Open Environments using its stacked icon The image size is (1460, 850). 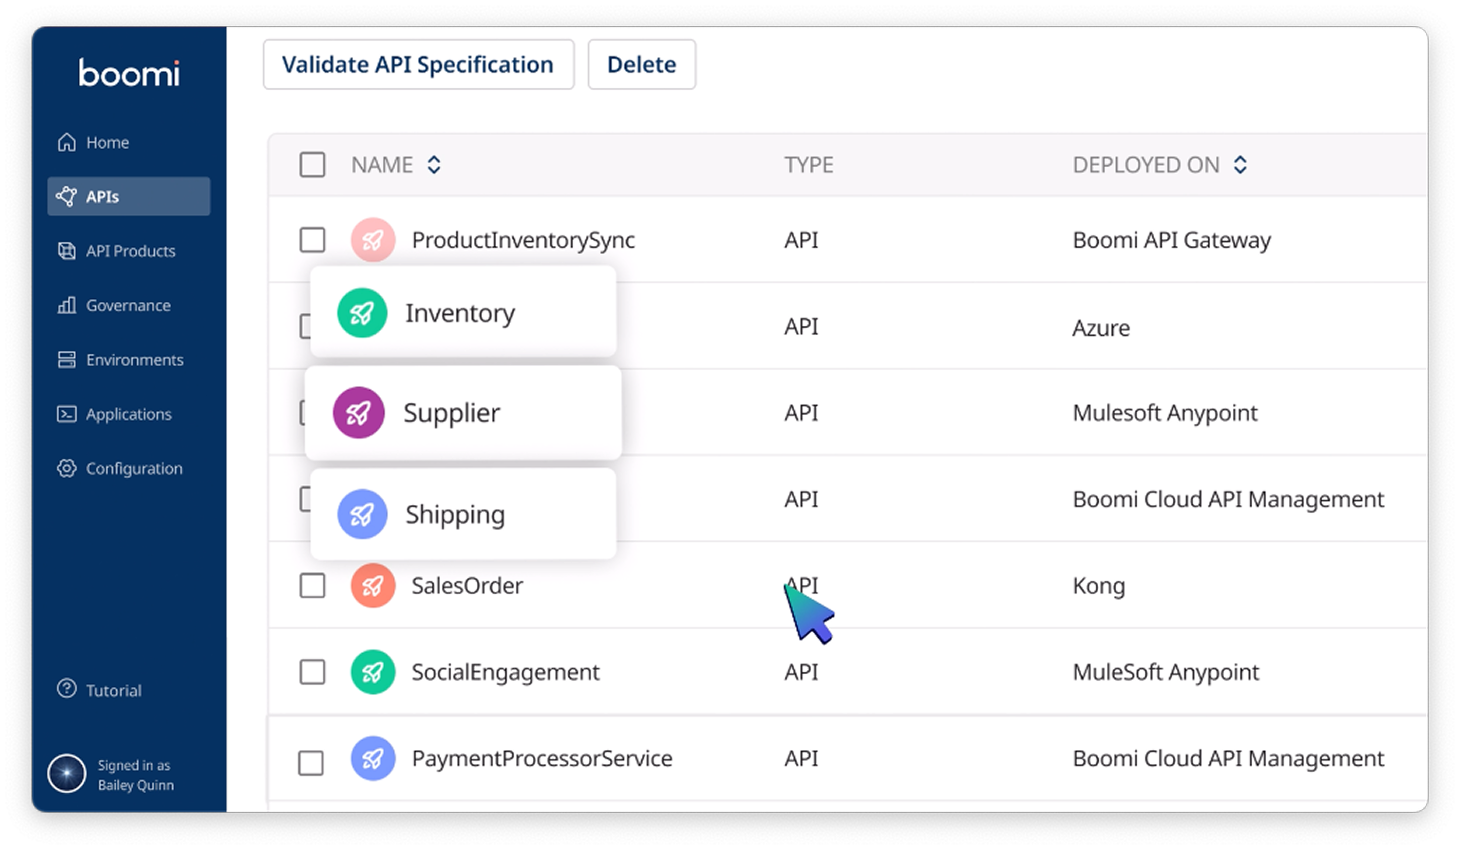point(66,359)
